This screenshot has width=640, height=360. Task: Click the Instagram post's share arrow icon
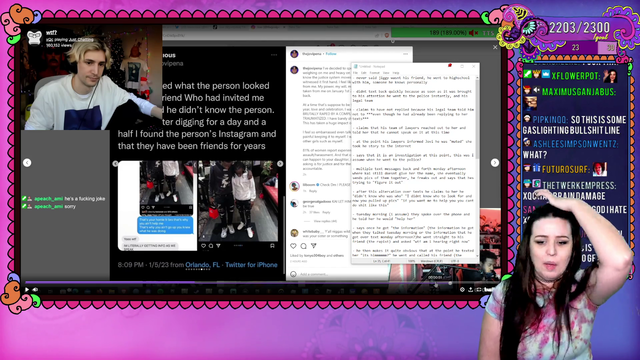coord(313,246)
